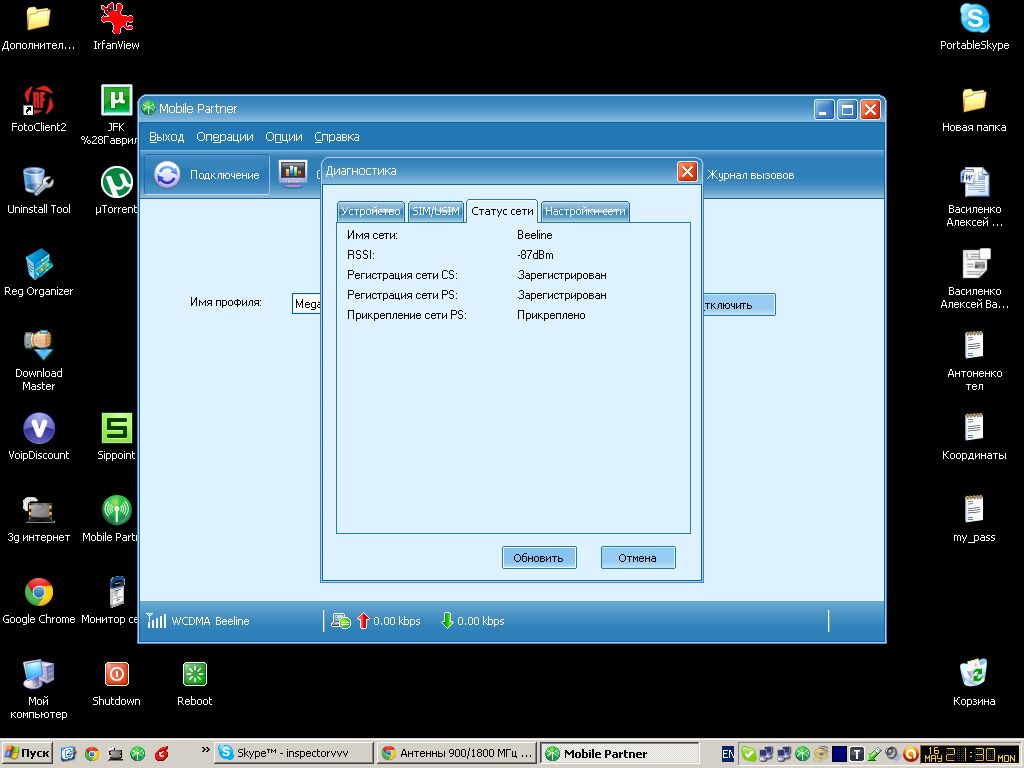Click the EN language indicator in the tray
This screenshot has width=1024, height=768.
(728, 754)
